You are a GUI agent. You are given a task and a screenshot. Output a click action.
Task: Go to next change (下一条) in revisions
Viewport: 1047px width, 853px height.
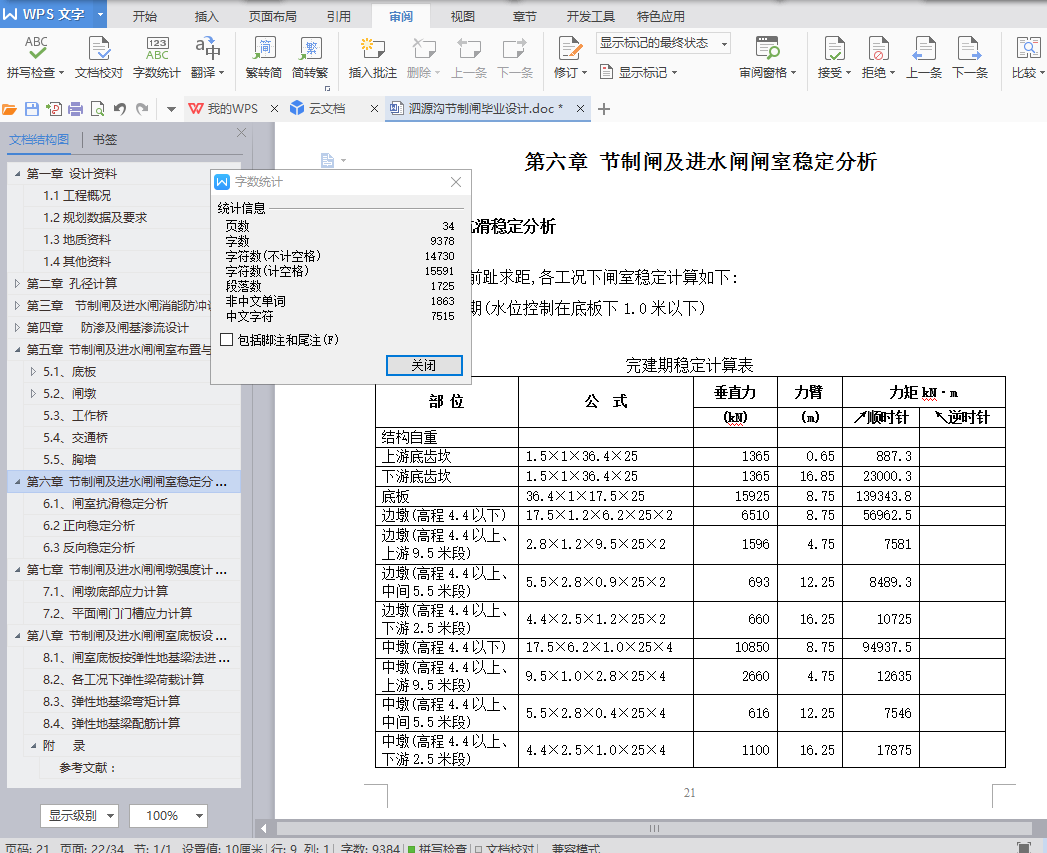tap(970, 48)
